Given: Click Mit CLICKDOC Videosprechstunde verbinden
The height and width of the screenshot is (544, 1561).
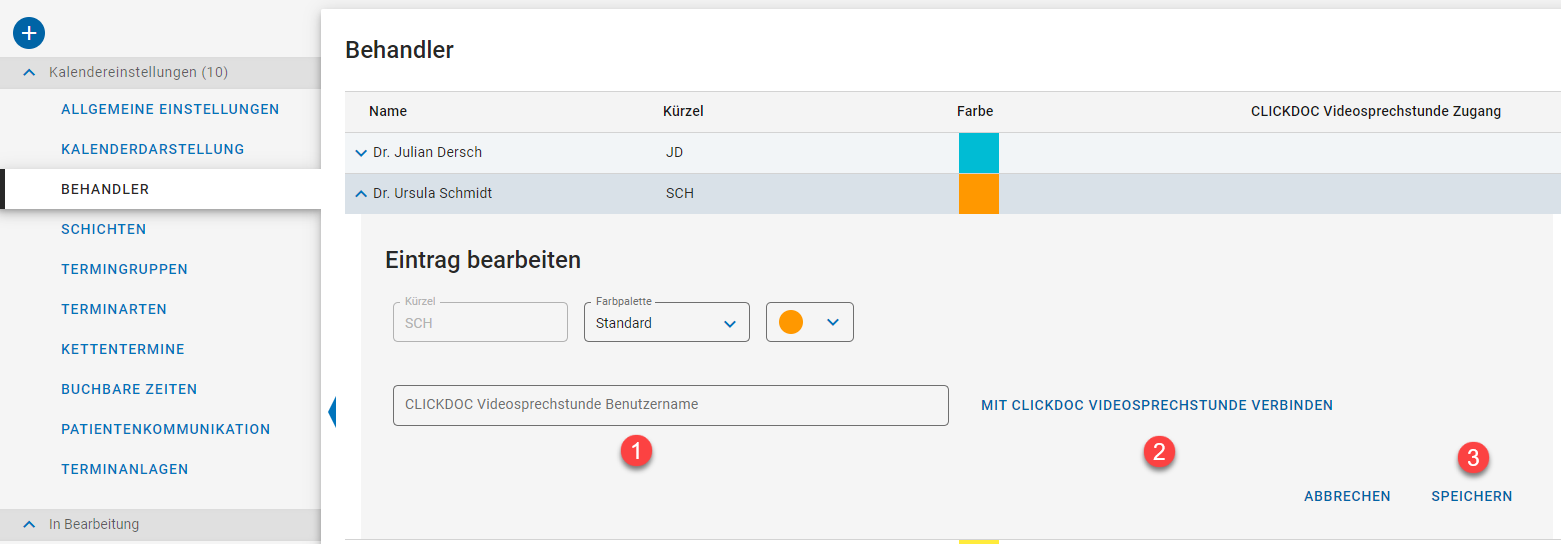Looking at the screenshot, I should click(x=1156, y=405).
